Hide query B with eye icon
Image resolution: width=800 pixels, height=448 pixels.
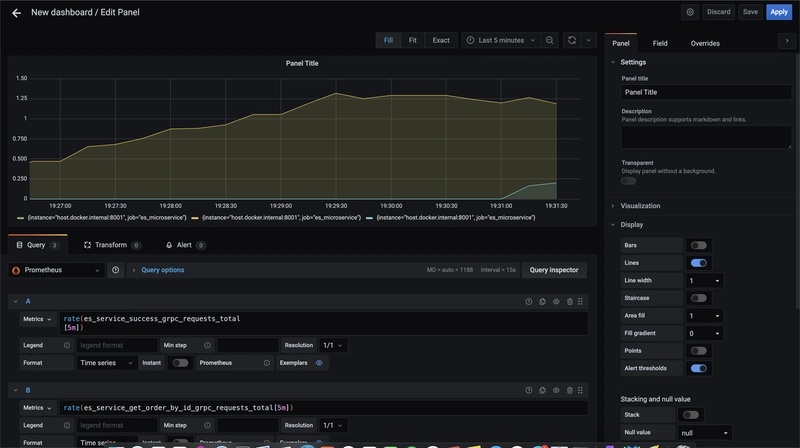(556, 390)
